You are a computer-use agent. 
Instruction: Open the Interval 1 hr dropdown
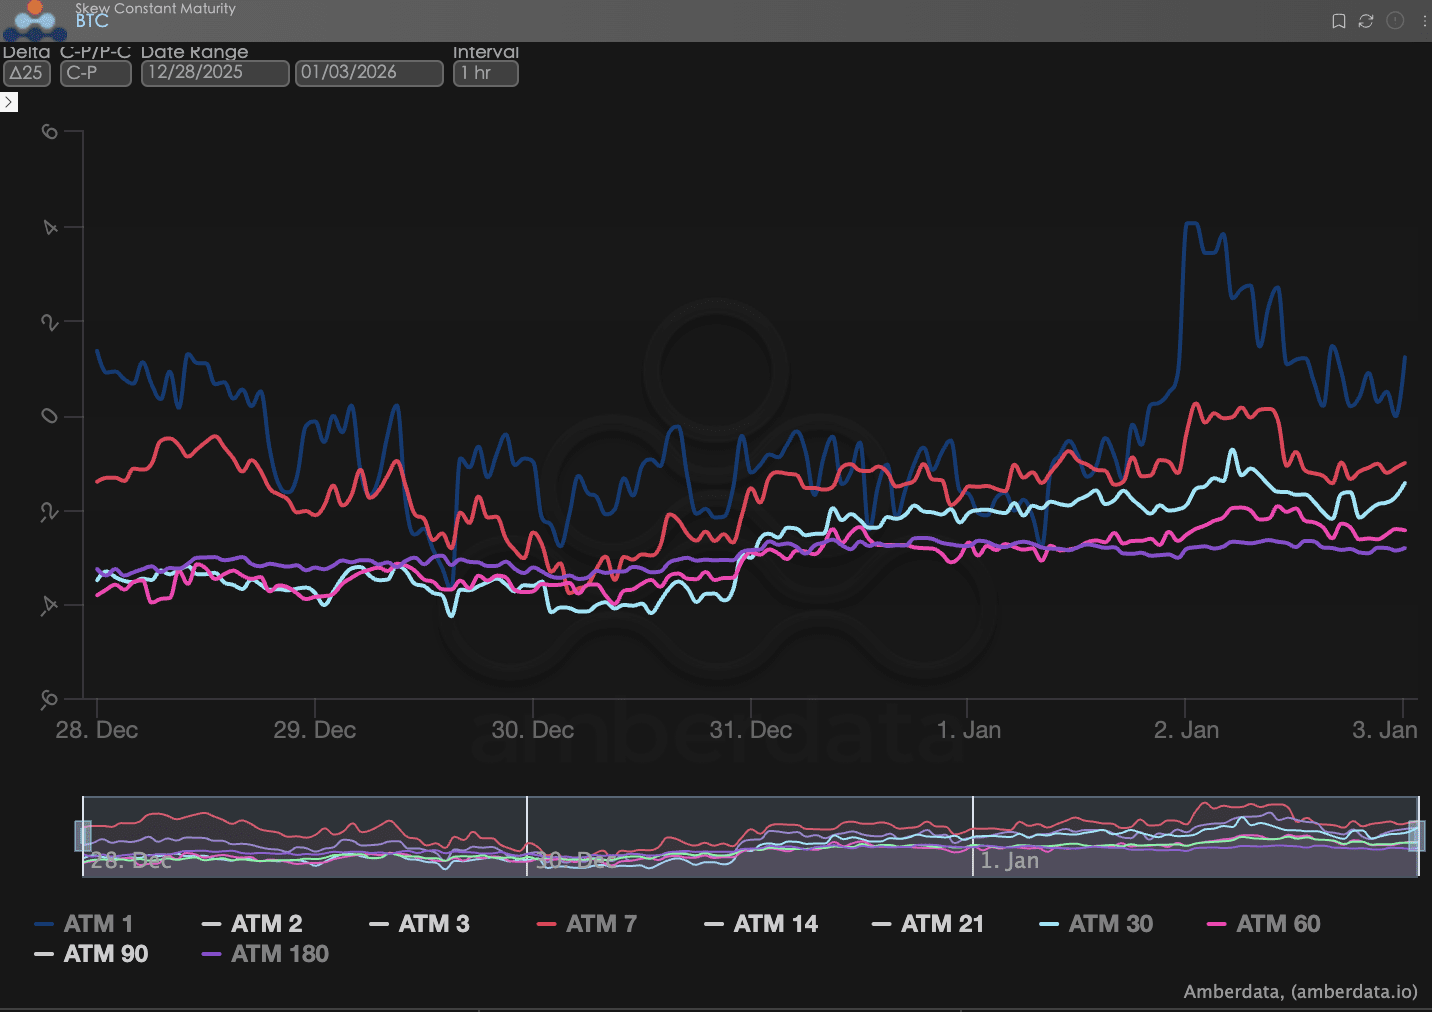point(486,73)
